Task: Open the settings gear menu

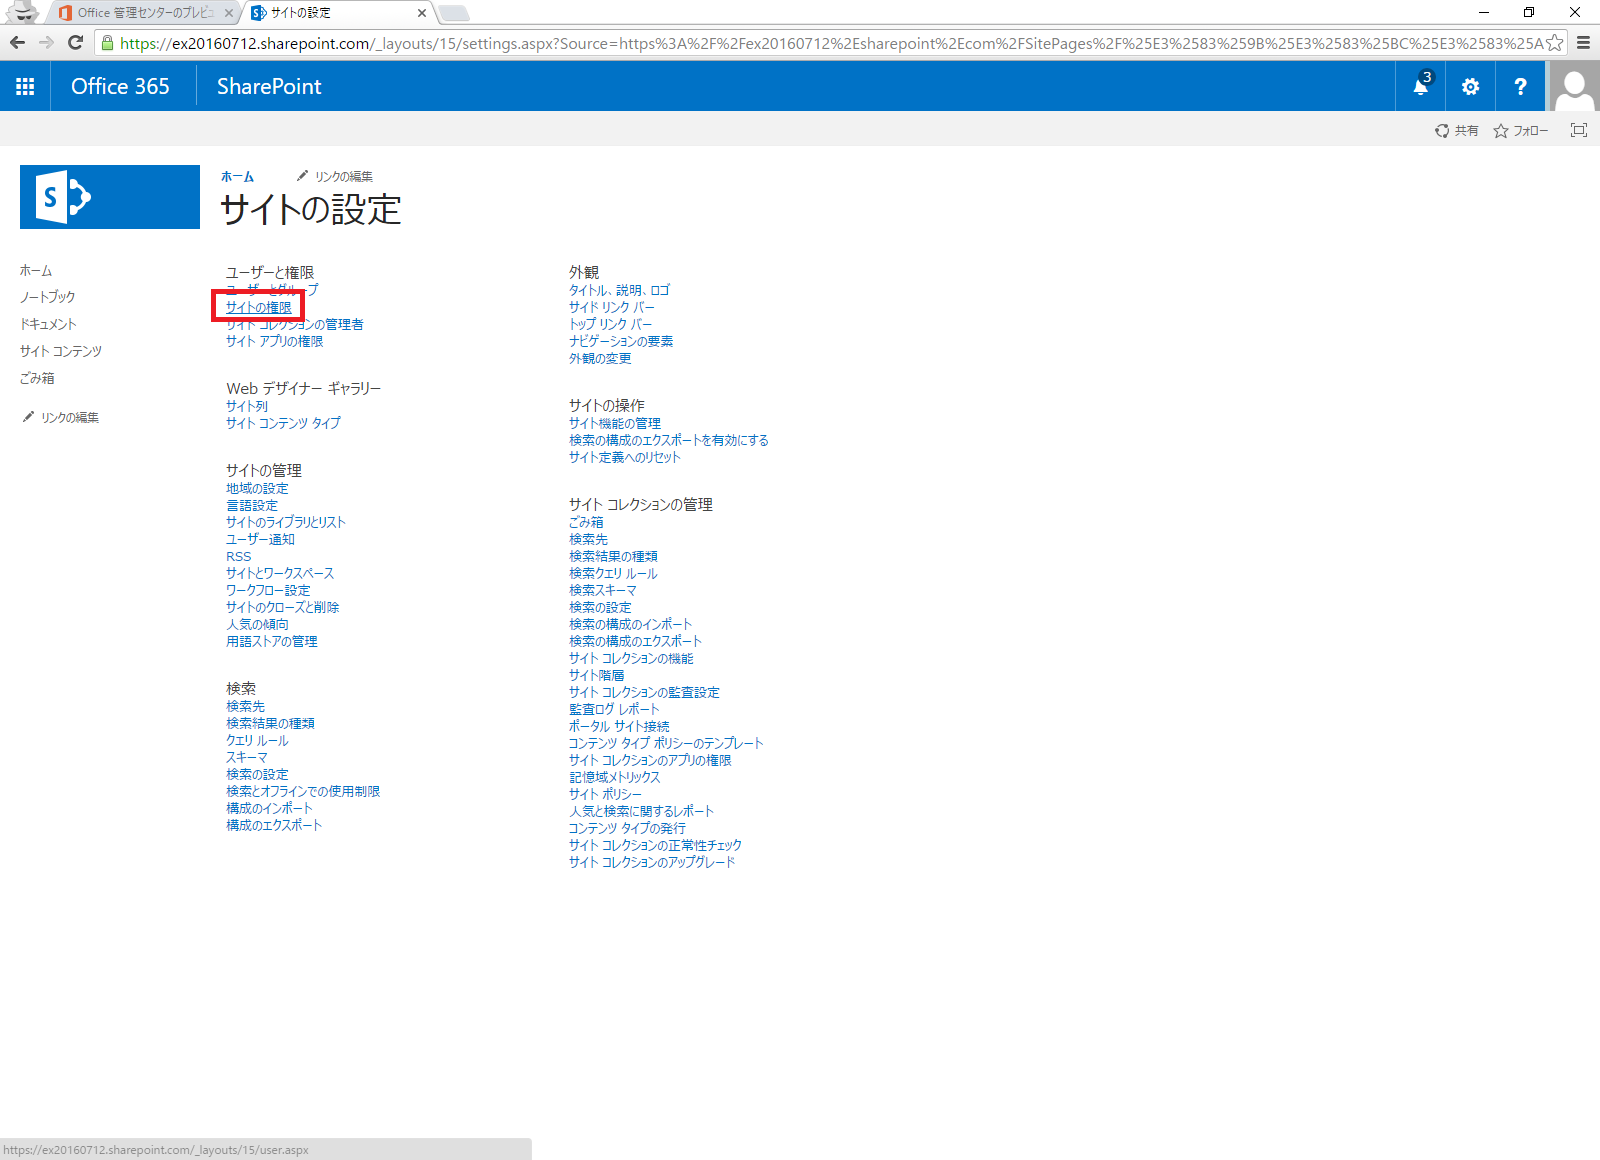Action: click(x=1470, y=86)
